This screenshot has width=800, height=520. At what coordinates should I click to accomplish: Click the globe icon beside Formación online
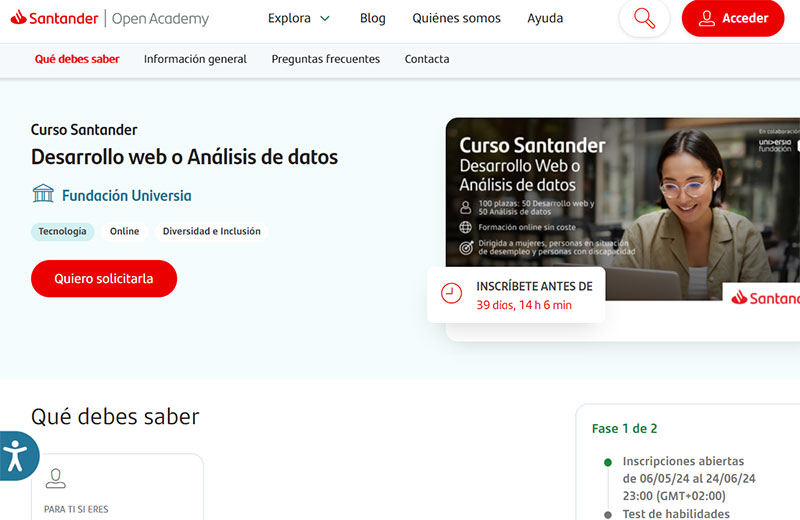[465, 227]
